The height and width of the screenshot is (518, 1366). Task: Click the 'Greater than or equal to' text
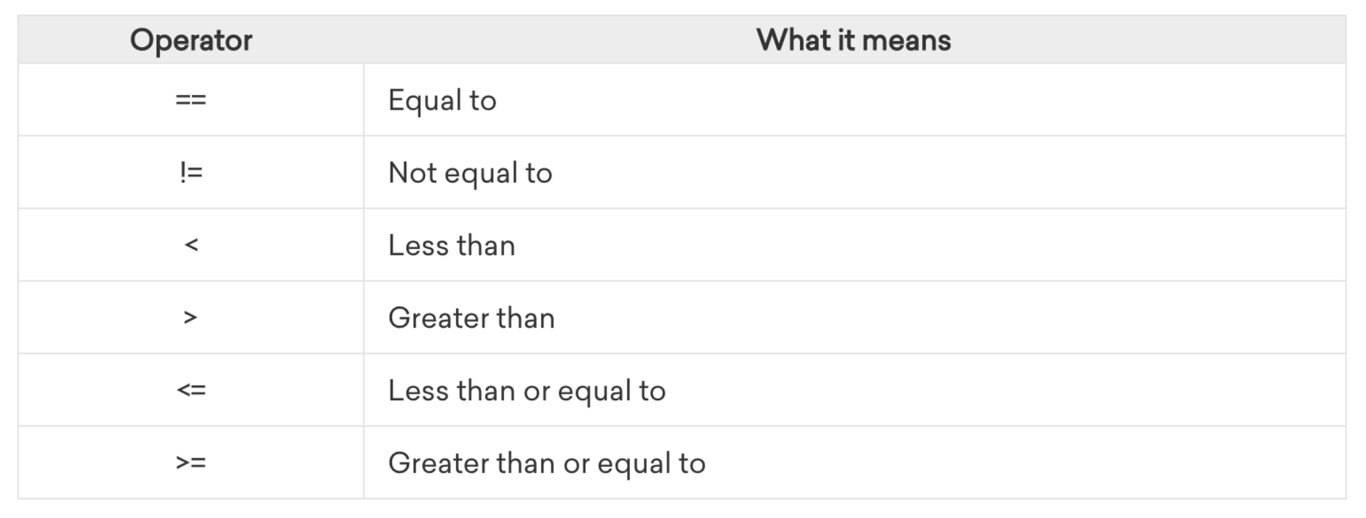(x=547, y=463)
